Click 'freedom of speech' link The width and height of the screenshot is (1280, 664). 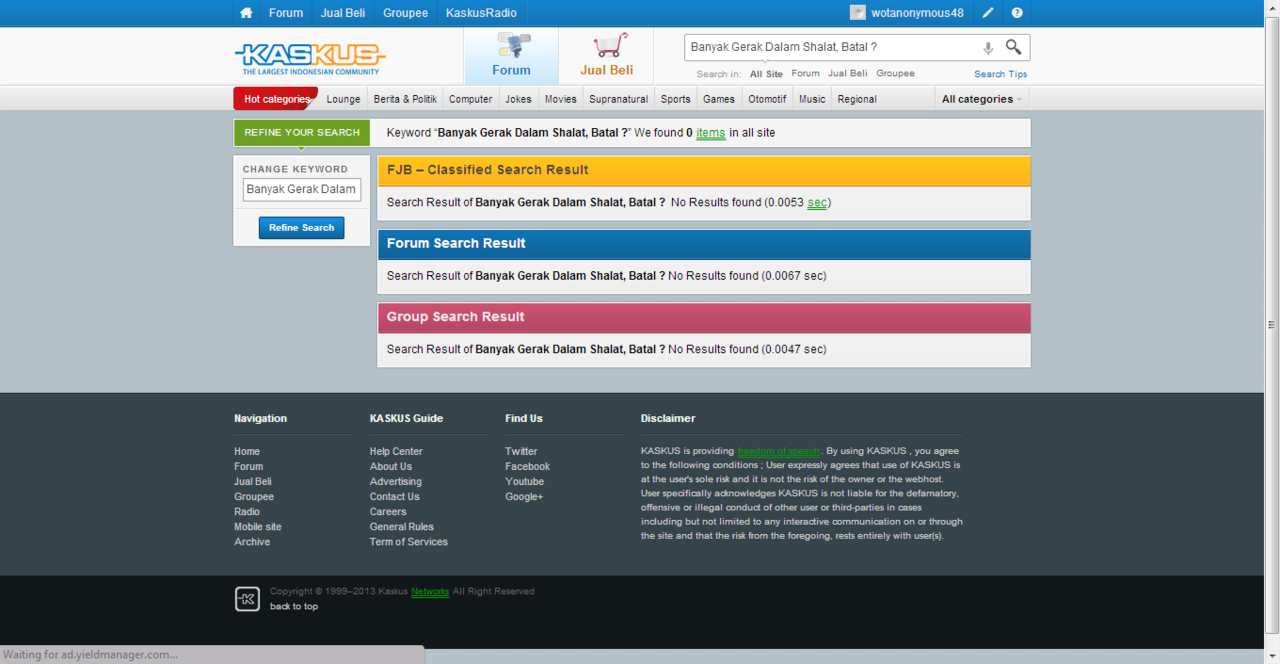coord(779,452)
